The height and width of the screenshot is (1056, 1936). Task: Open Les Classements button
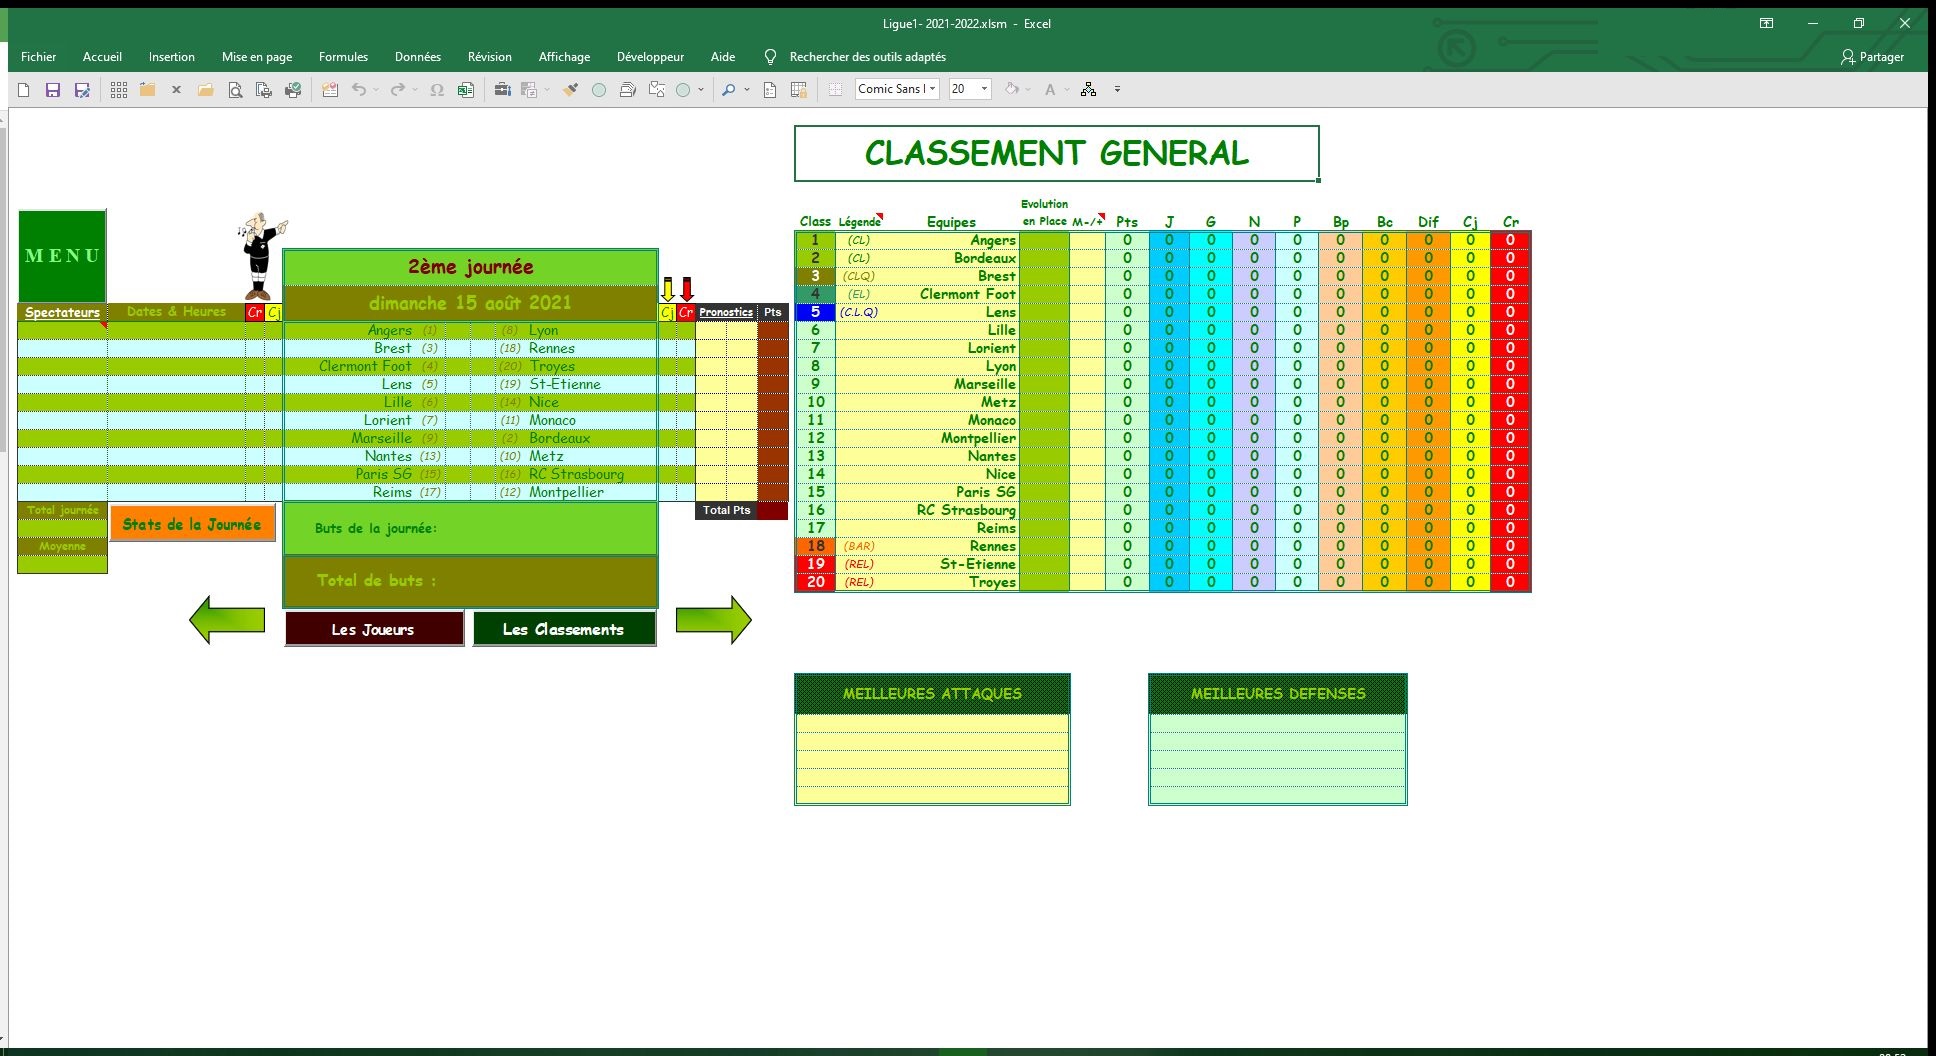564,629
